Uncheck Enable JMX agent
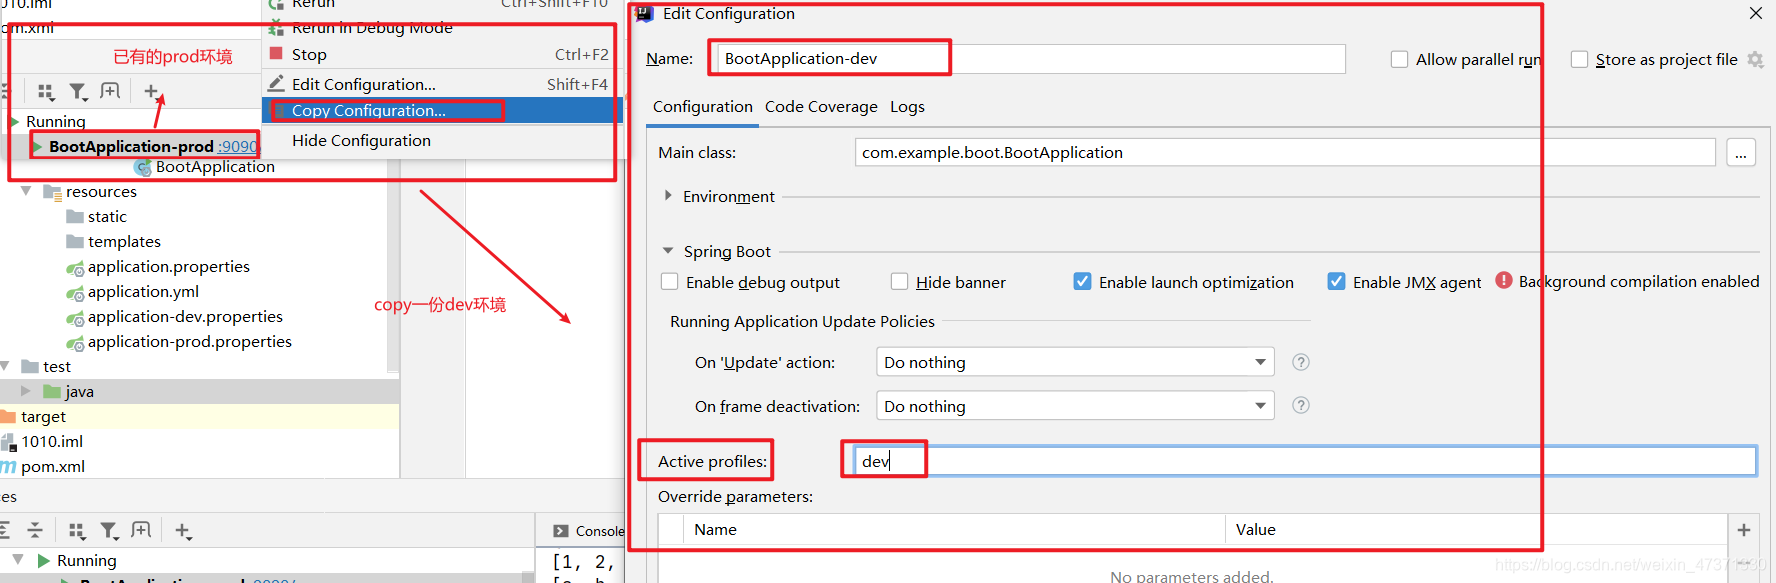This screenshot has height=583, width=1776. pos(1336,282)
